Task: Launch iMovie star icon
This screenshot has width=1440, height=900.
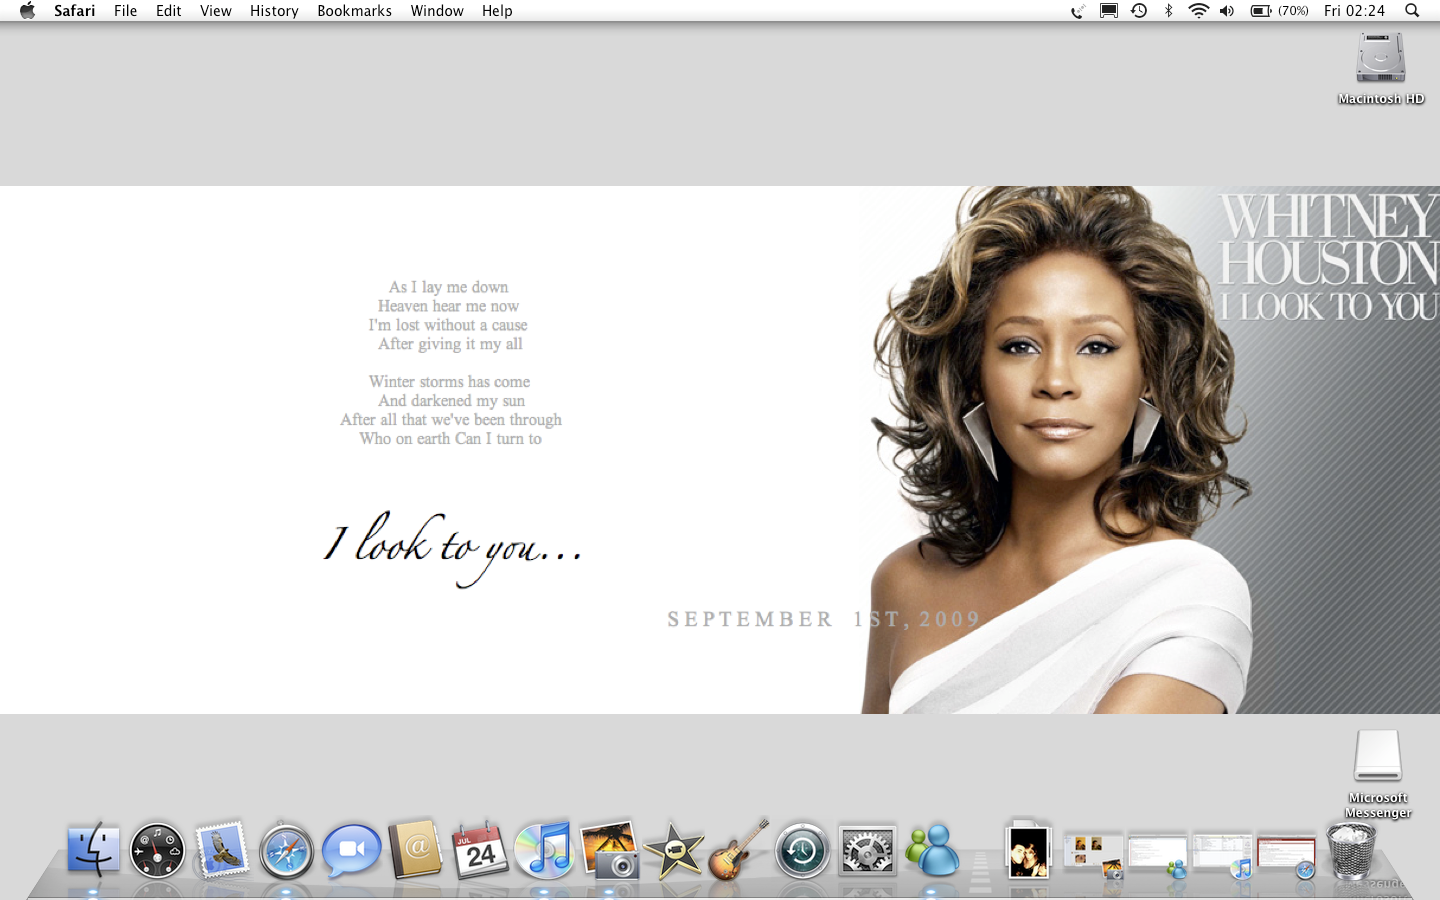Action: click(x=673, y=851)
